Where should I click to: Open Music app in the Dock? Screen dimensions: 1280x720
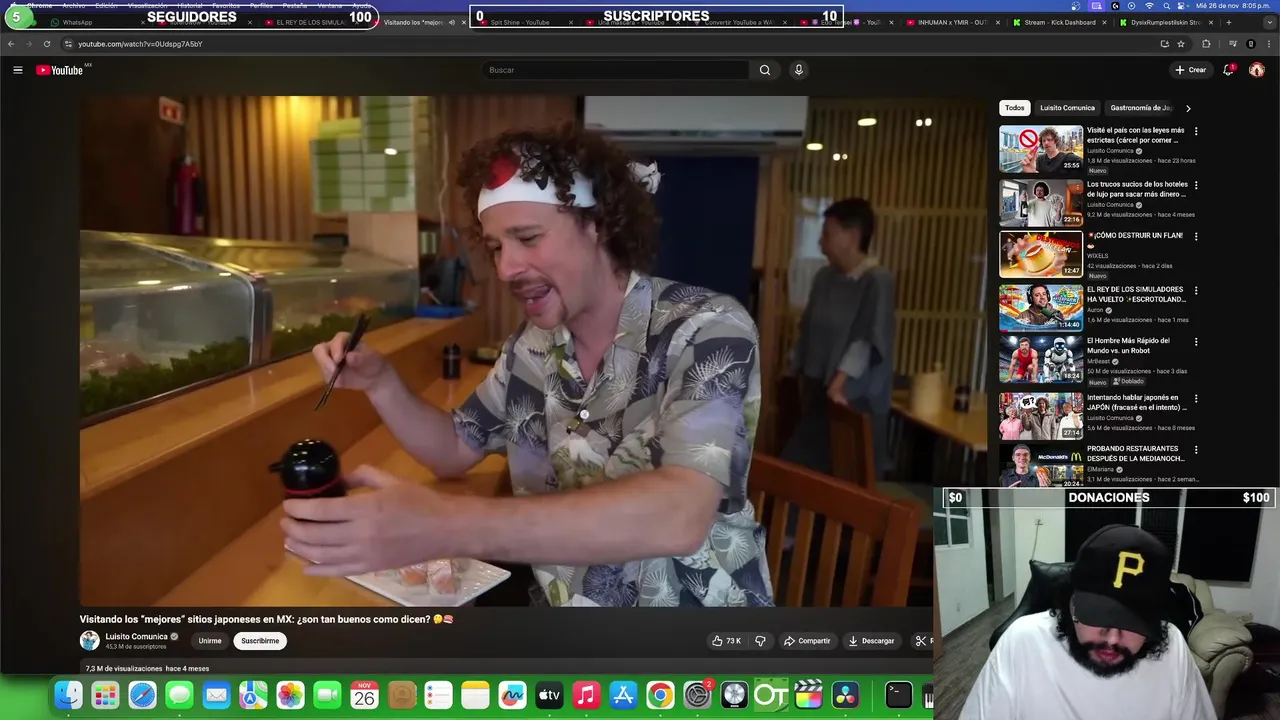pyautogui.click(x=586, y=695)
